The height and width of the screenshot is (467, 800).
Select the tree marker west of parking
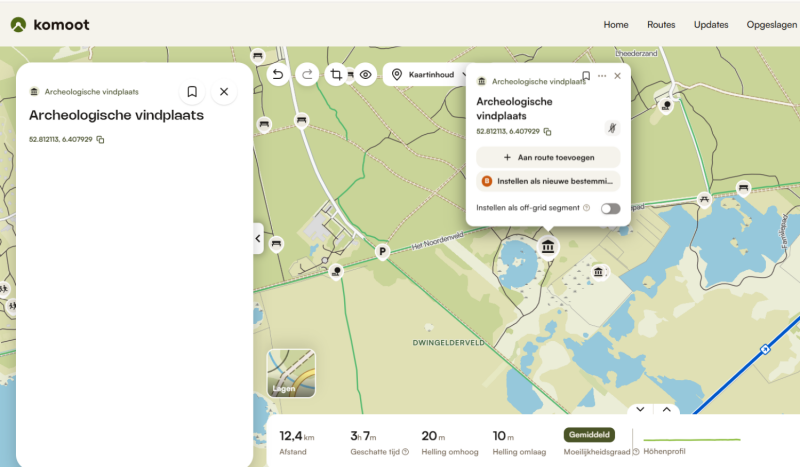tap(336, 271)
